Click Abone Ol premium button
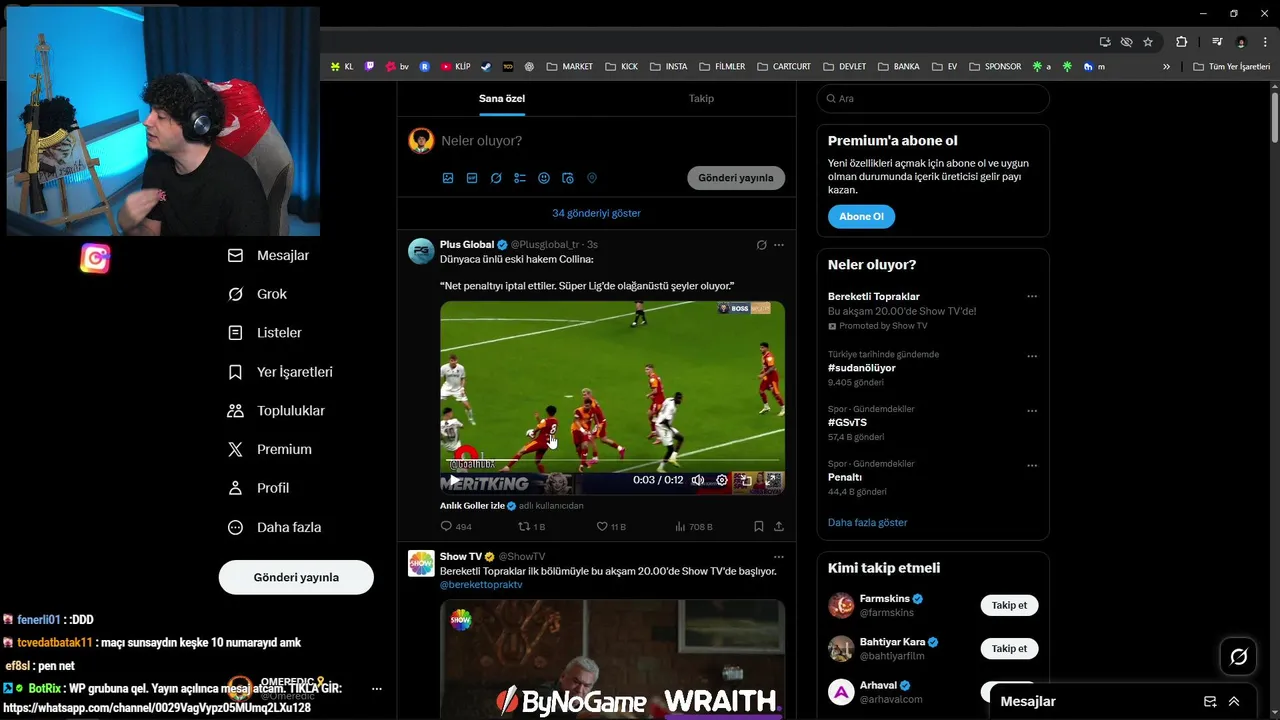 point(861,217)
